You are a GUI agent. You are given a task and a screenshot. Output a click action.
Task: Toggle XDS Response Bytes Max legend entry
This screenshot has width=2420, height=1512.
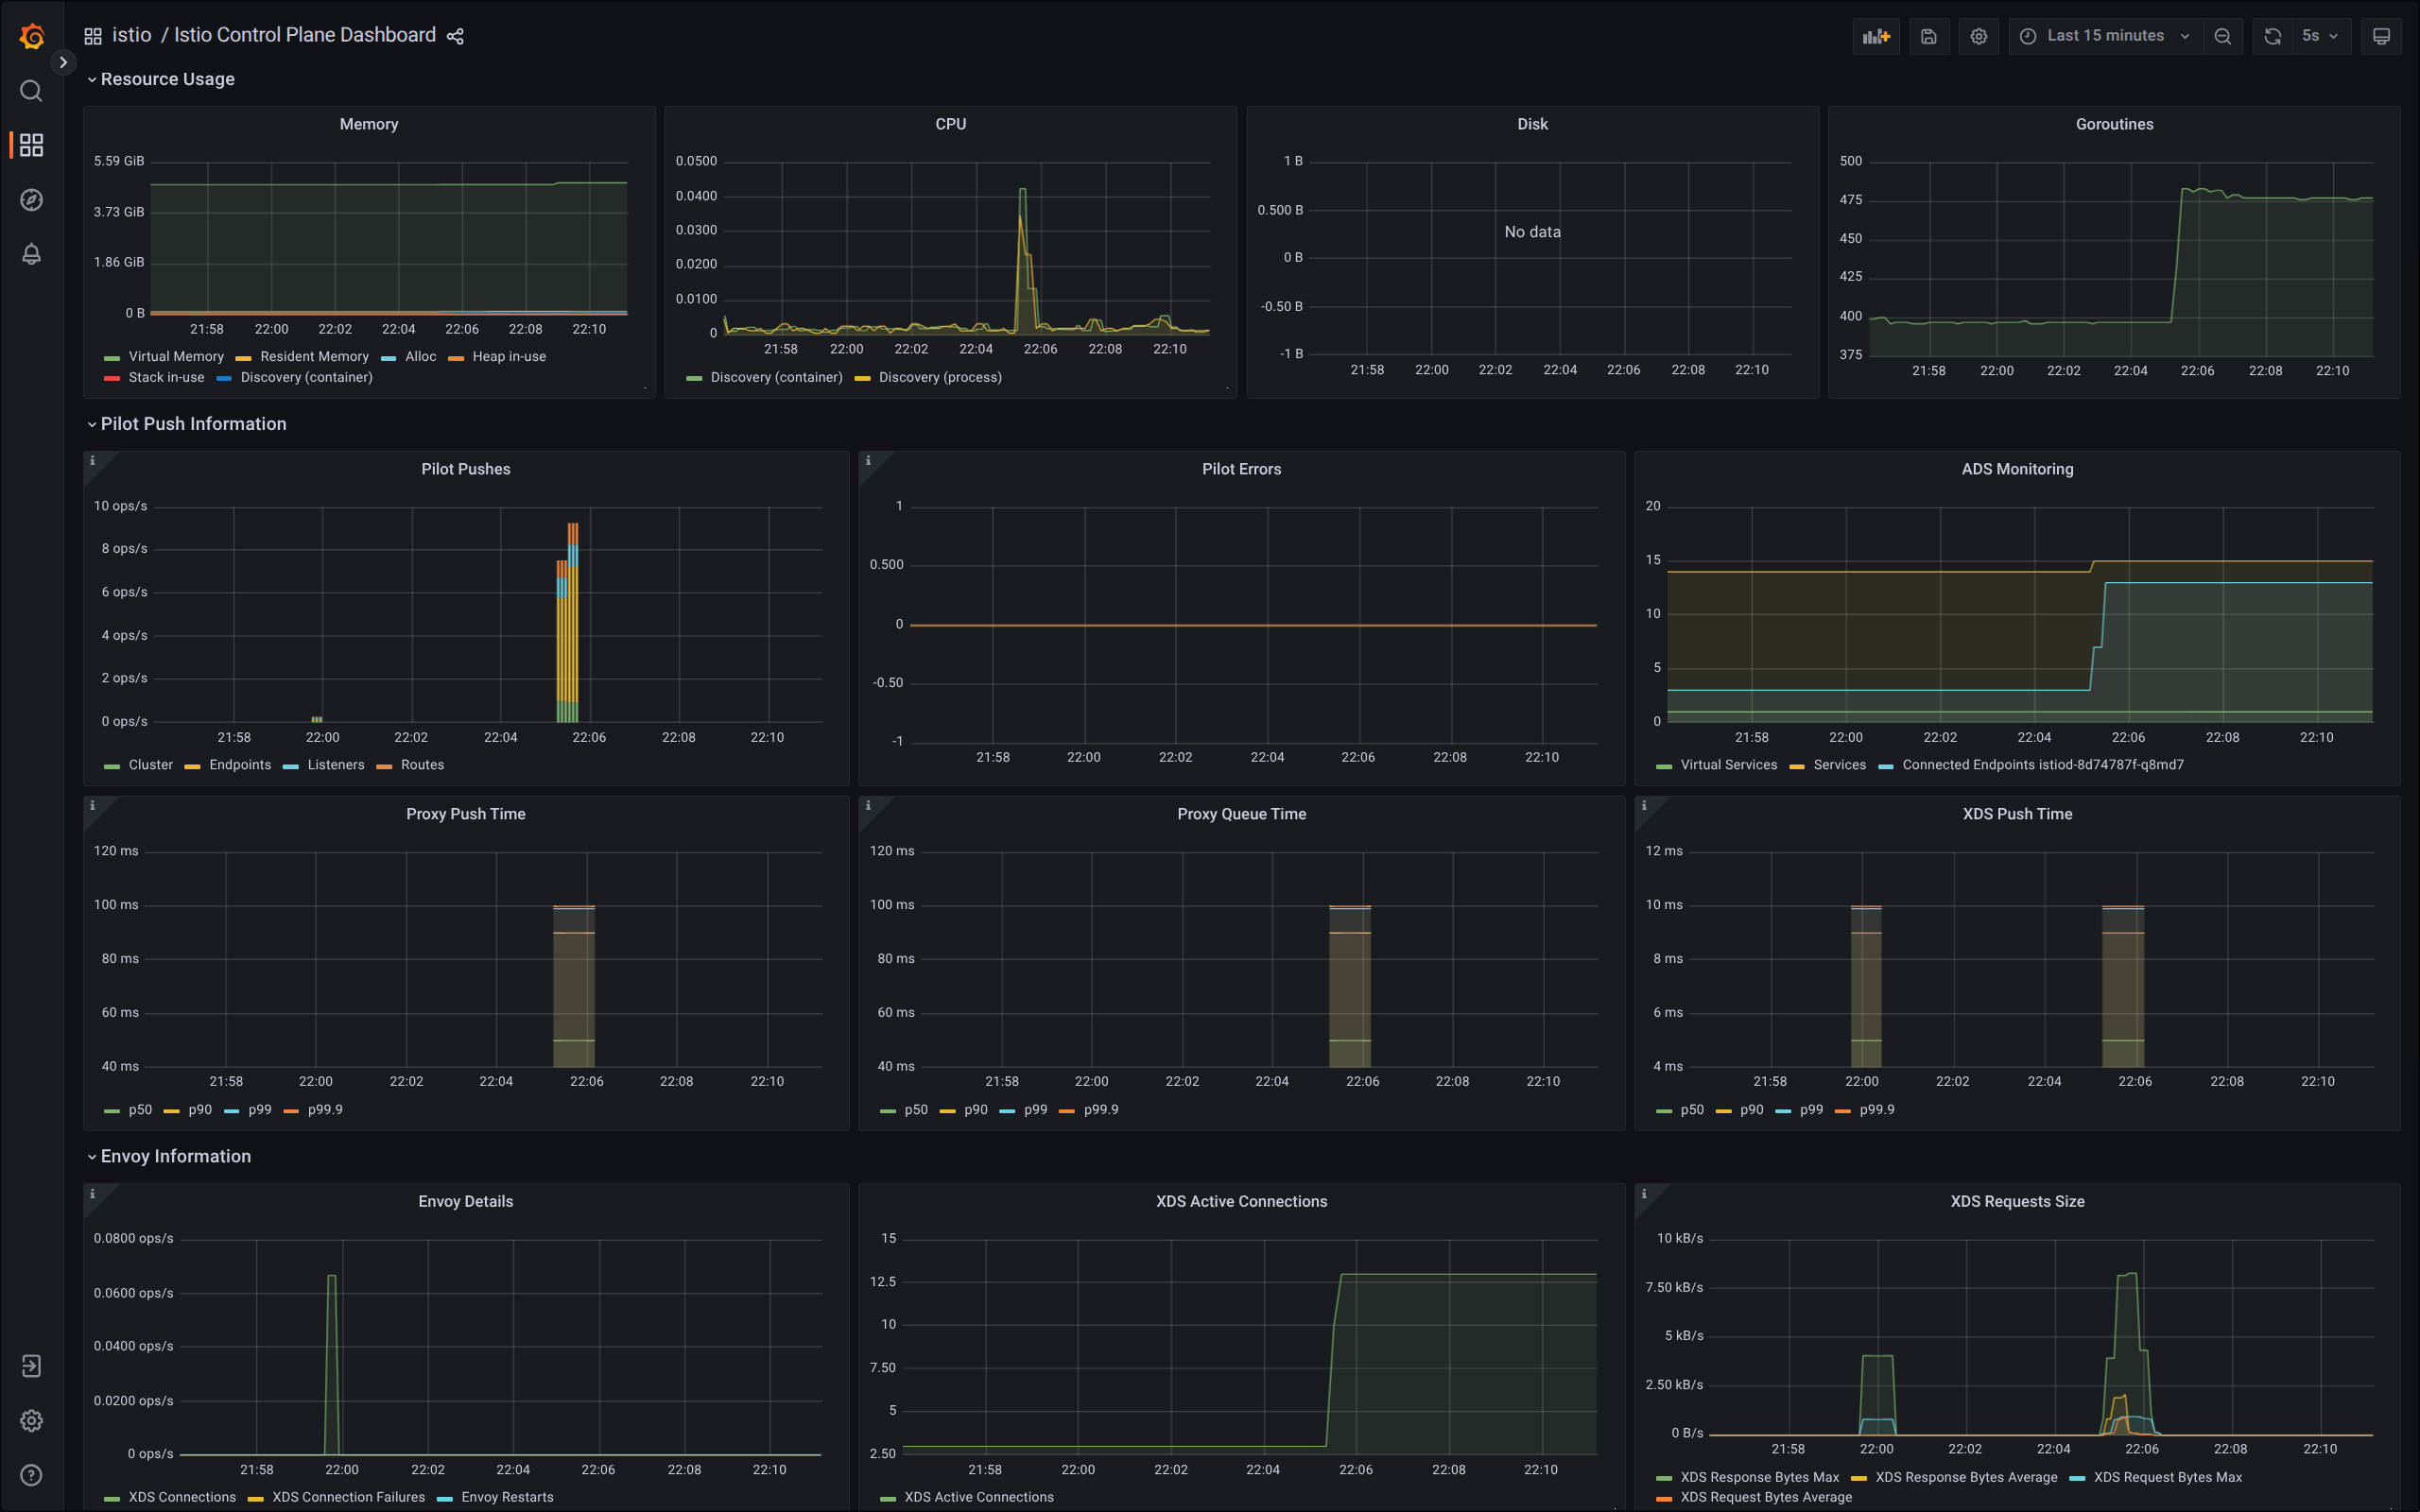point(1759,1477)
